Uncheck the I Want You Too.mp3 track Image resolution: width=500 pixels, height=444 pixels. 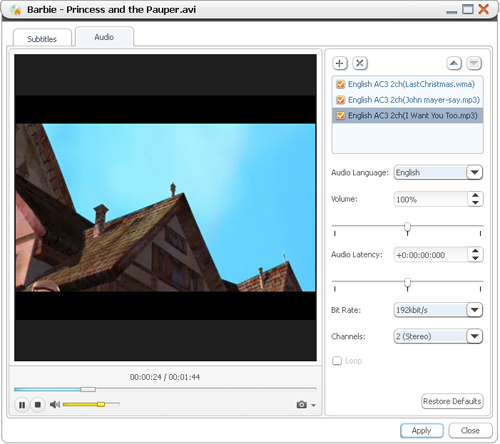[340, 116]
